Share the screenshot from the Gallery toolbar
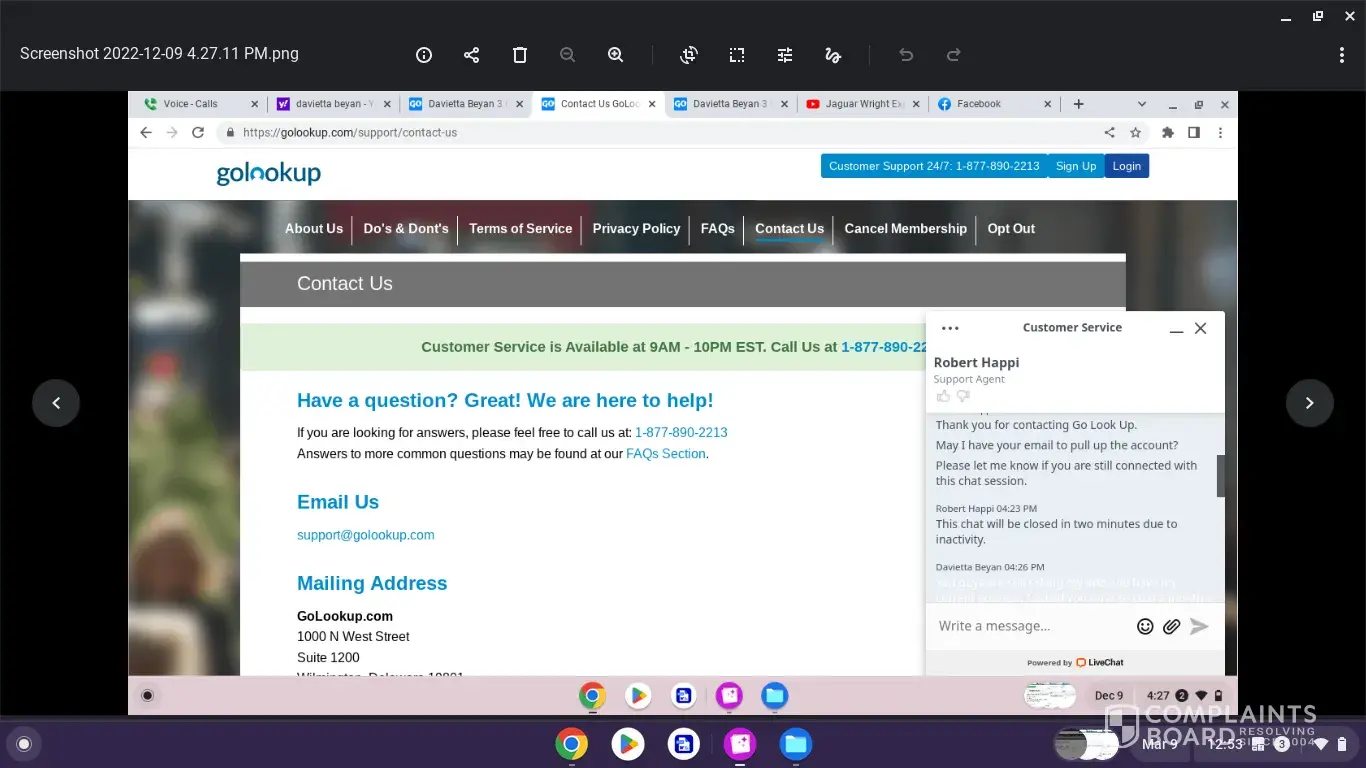 click(472, 55)
